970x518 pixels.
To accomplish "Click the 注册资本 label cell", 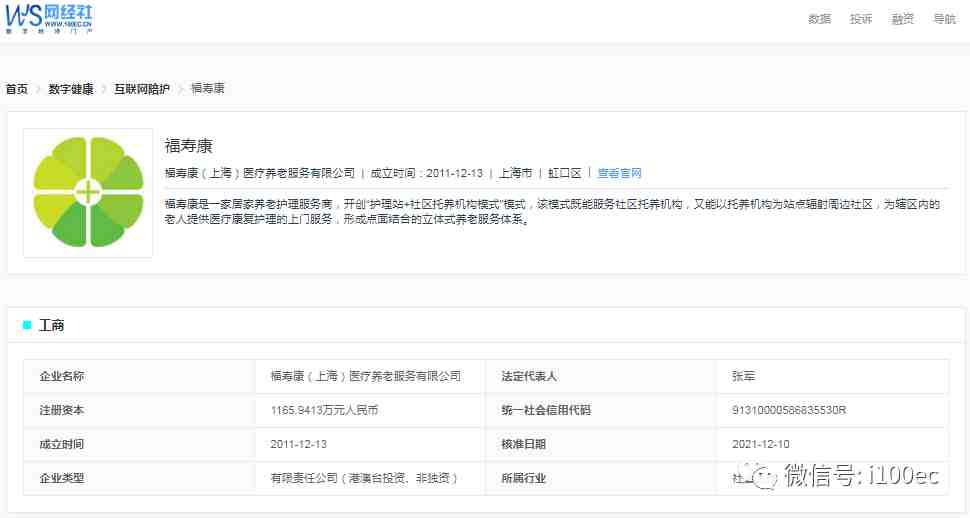I will tap(139, 410).
